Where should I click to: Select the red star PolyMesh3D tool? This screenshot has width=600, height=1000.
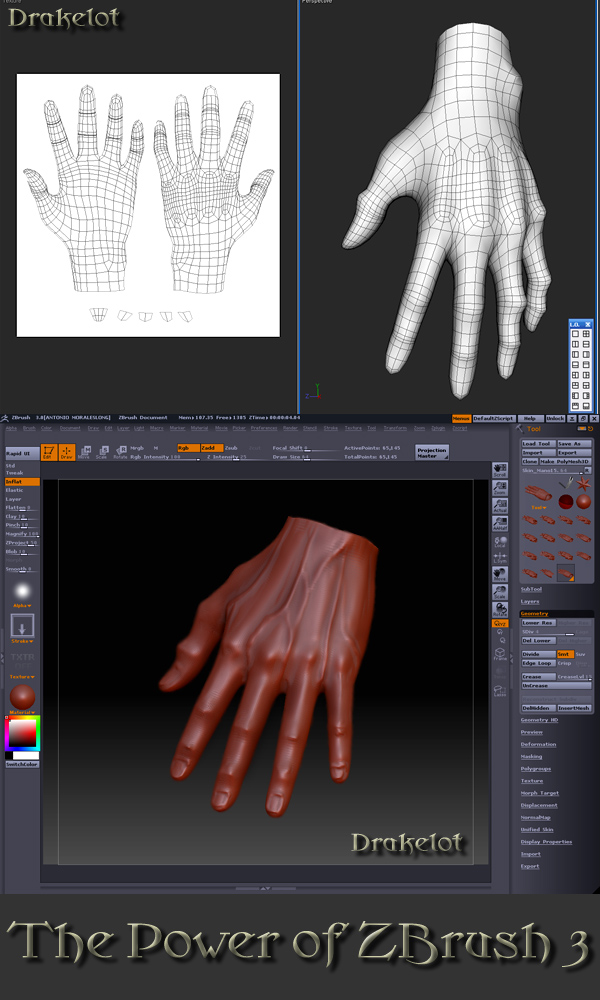click(x=583, y=485)
